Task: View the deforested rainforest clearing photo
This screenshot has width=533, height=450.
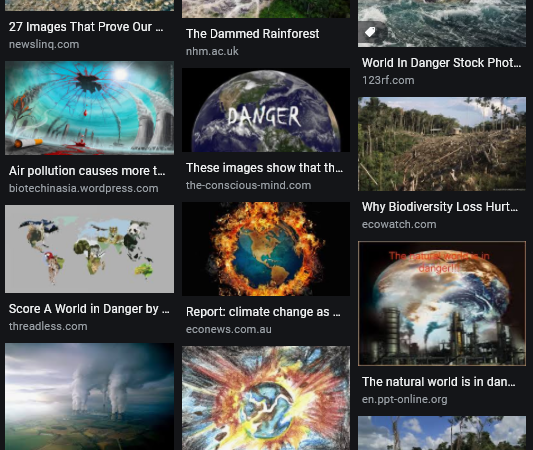Action: pyautogui.click(x=442, y=144)
